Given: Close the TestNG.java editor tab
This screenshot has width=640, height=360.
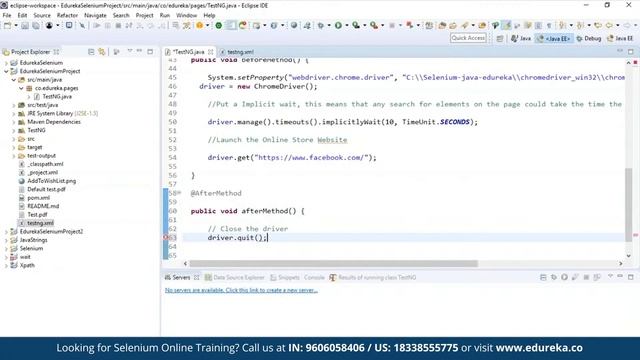Looking at the screenshot, I should (x=211, y=52).
